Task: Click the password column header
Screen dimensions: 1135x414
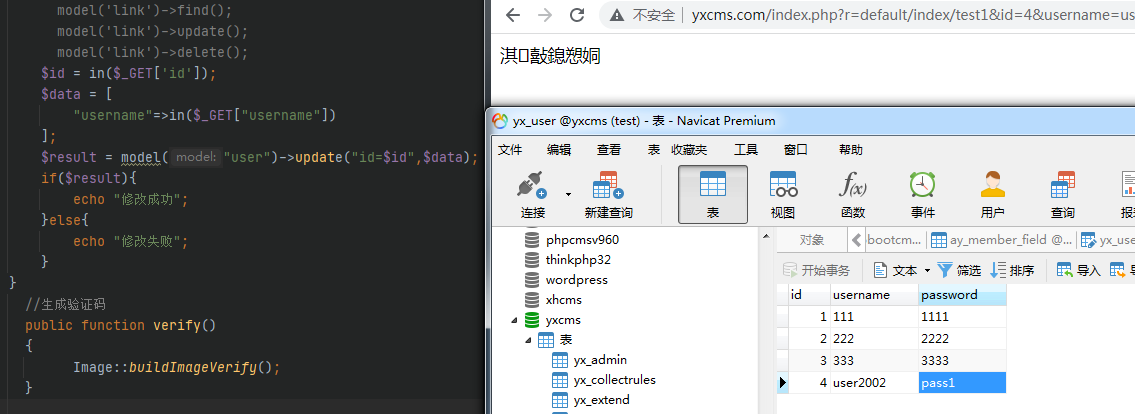Action: click(962, 295)
